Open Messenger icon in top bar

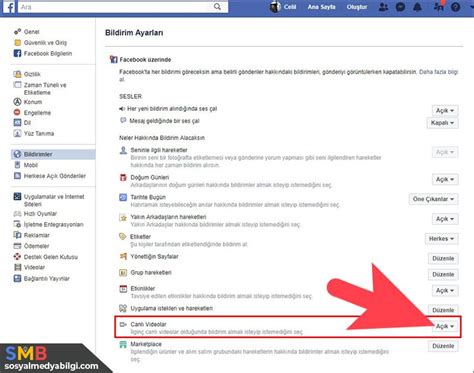coord(400,7)
